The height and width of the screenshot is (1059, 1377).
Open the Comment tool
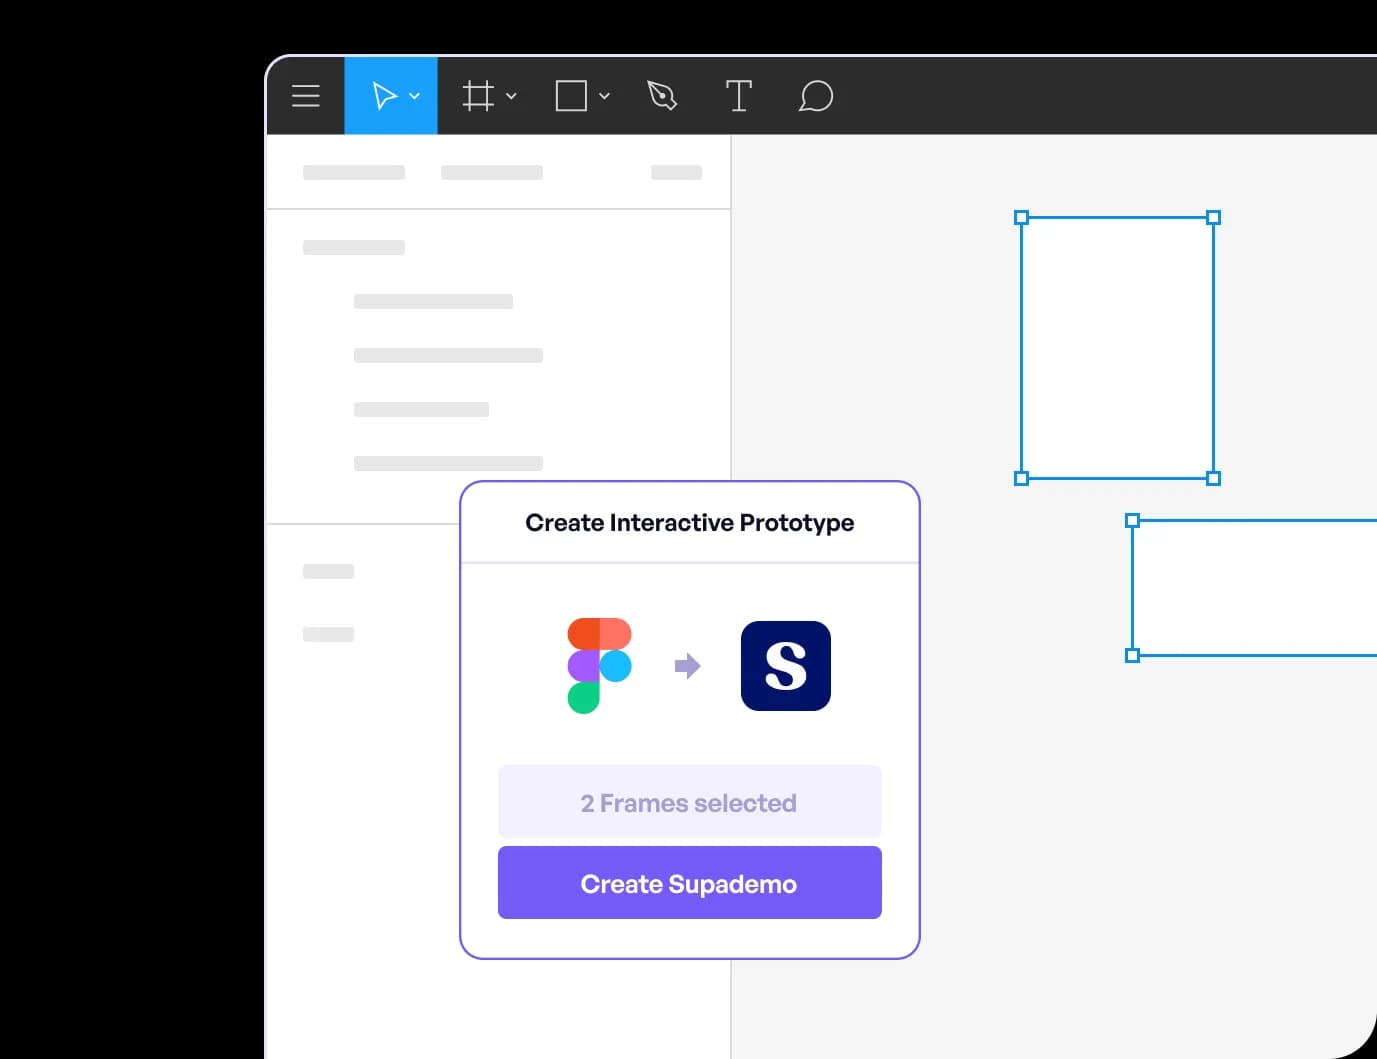(816, 95)
